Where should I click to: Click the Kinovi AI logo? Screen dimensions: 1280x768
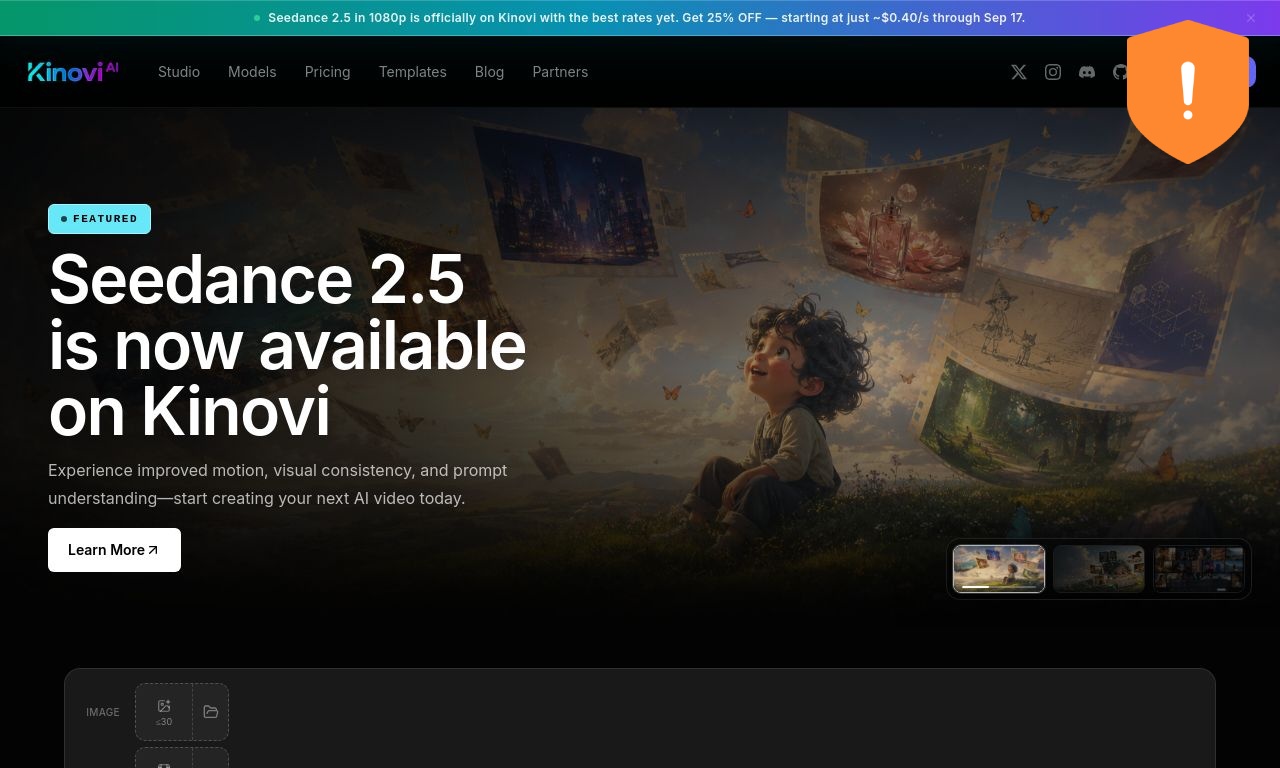[73, 71]
